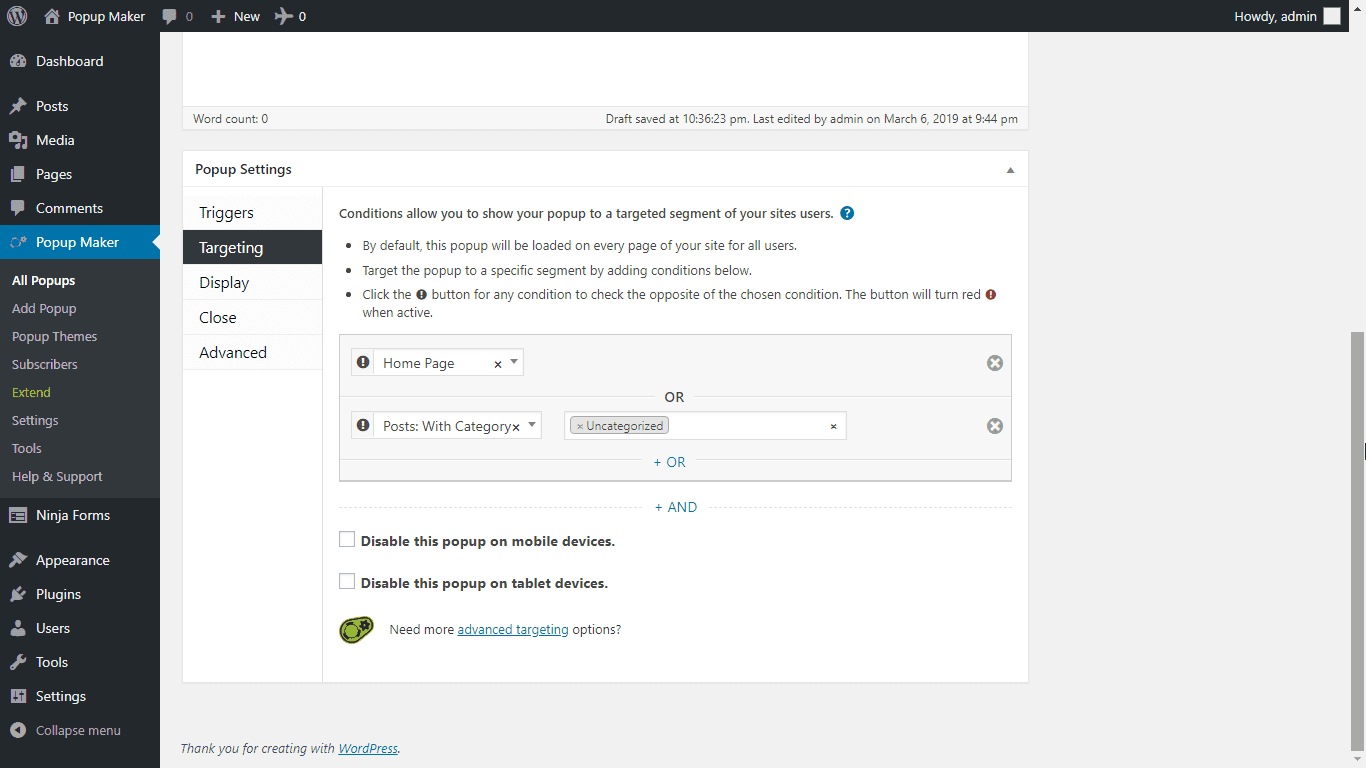This screenshot has width=1366, height=768.
Task: Open Subscribers submenu item
Action: (44, 365)
